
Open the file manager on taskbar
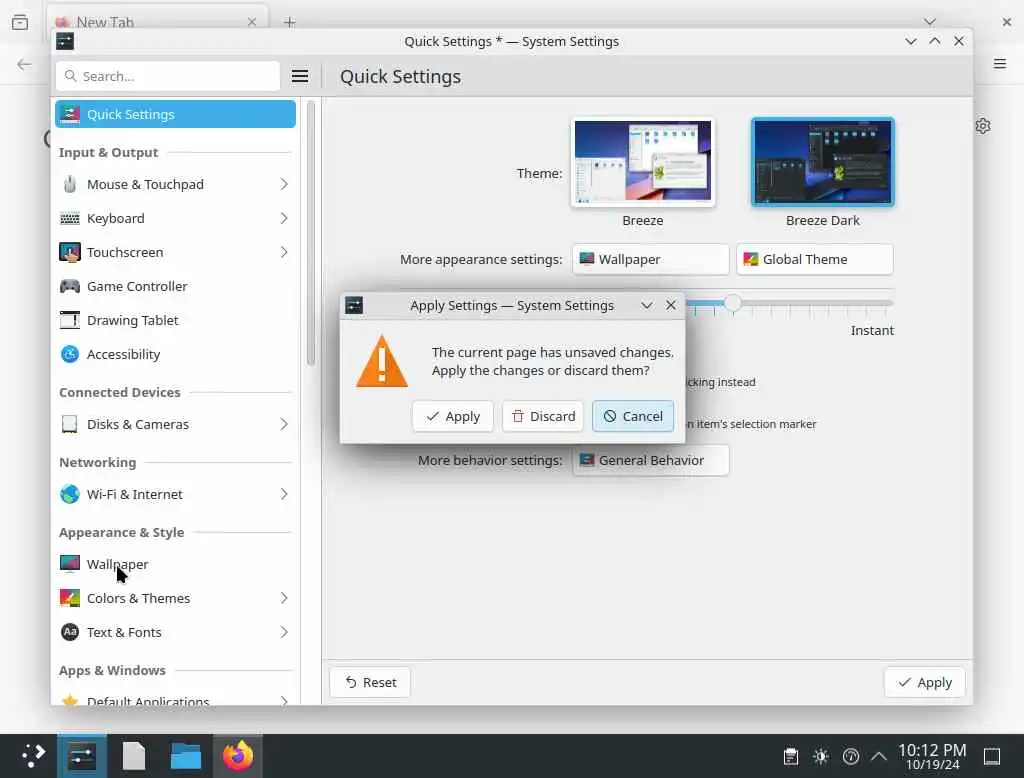pyautogui.click(x=185, y=756)
